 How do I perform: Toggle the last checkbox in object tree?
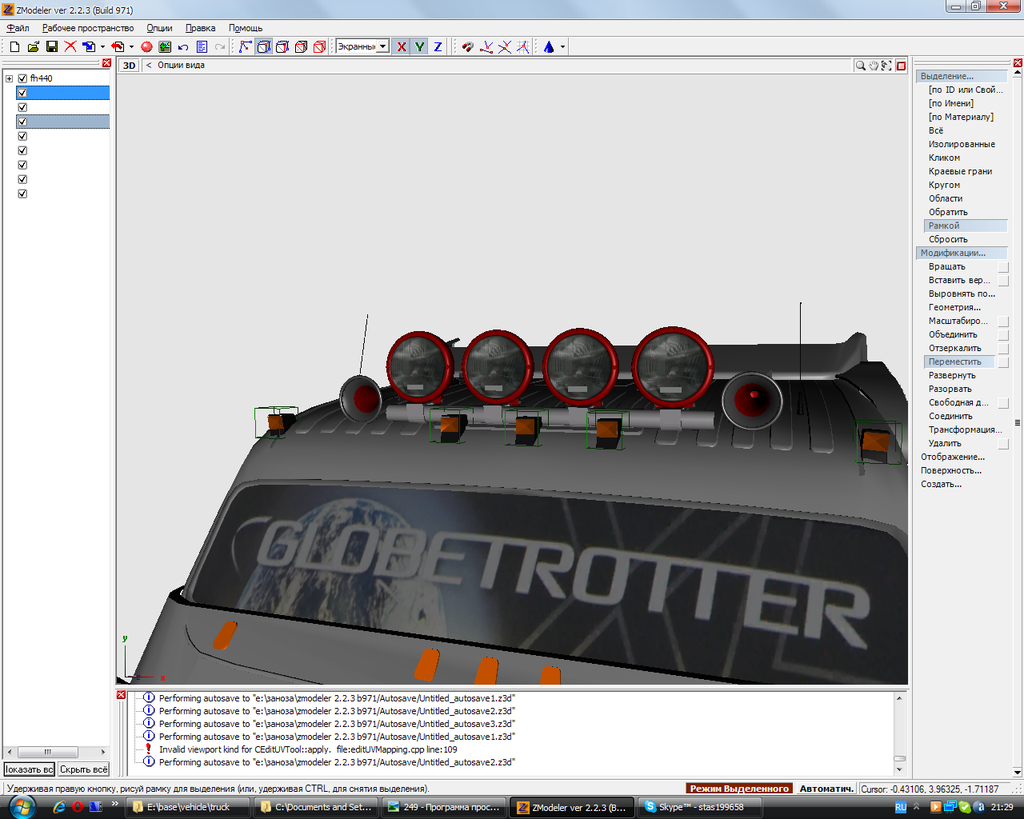[22, 194]
